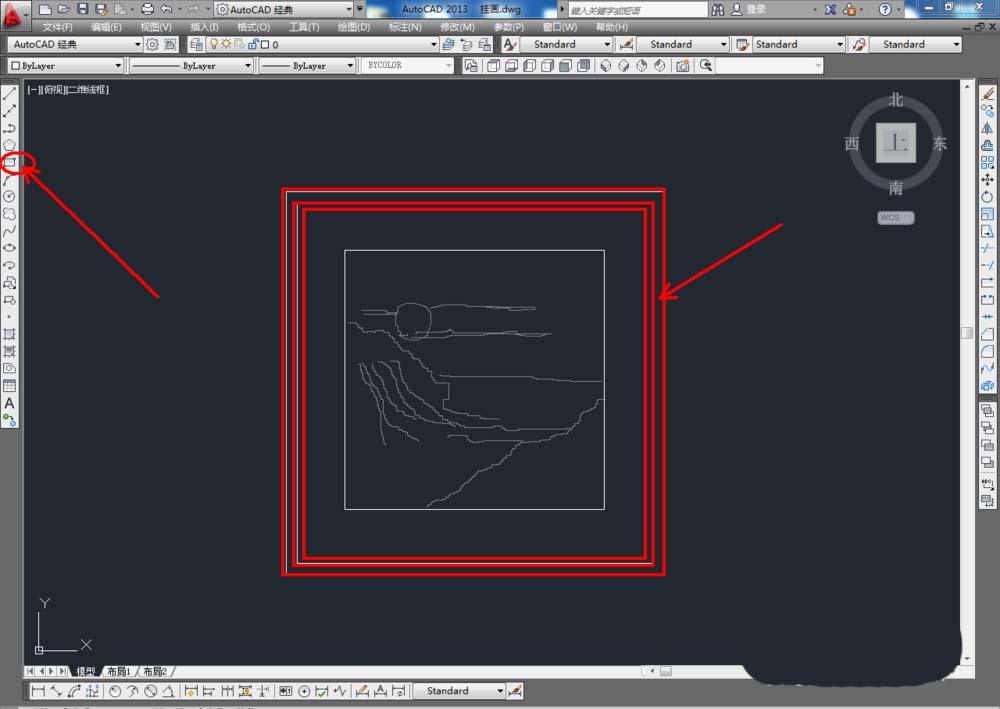This screenshot has height=709, width=1000.
Task: Open the ByLayer color control dropdown
Action: click(118, 66)
